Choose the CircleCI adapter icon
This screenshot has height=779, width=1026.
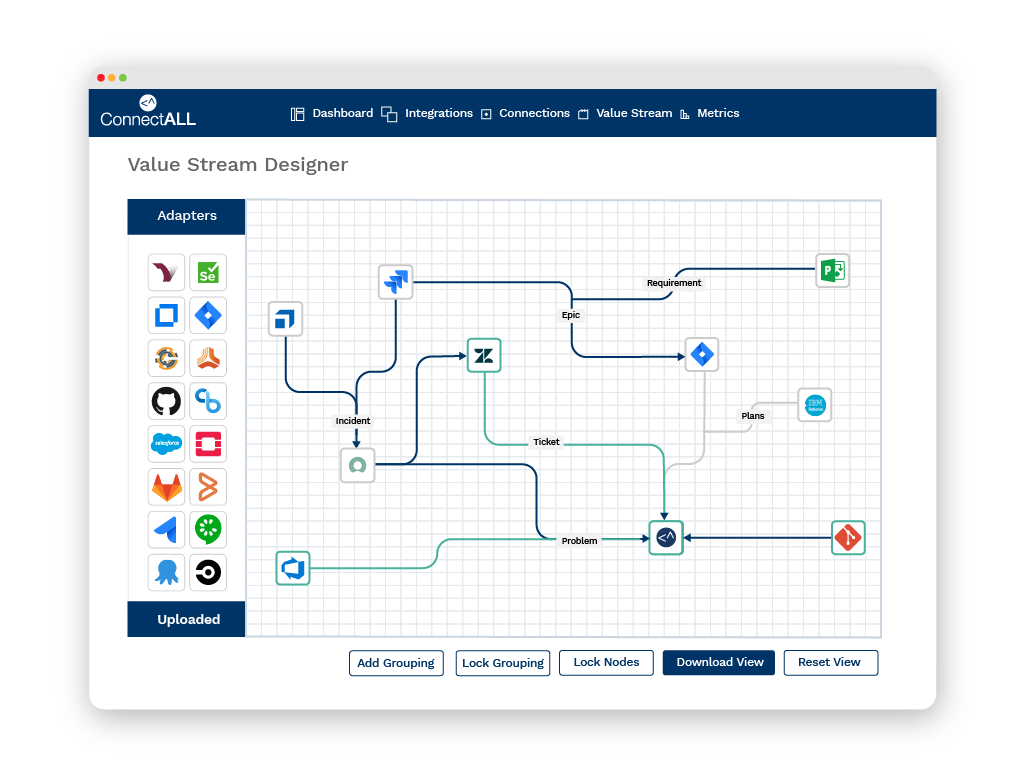[x=208, y=572]
